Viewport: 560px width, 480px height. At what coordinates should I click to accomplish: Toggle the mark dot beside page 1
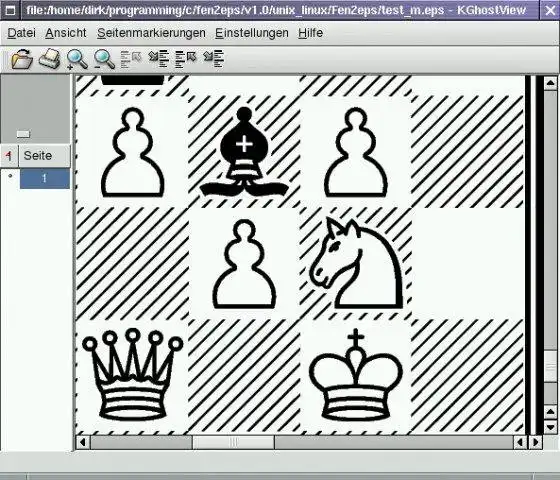10,176
